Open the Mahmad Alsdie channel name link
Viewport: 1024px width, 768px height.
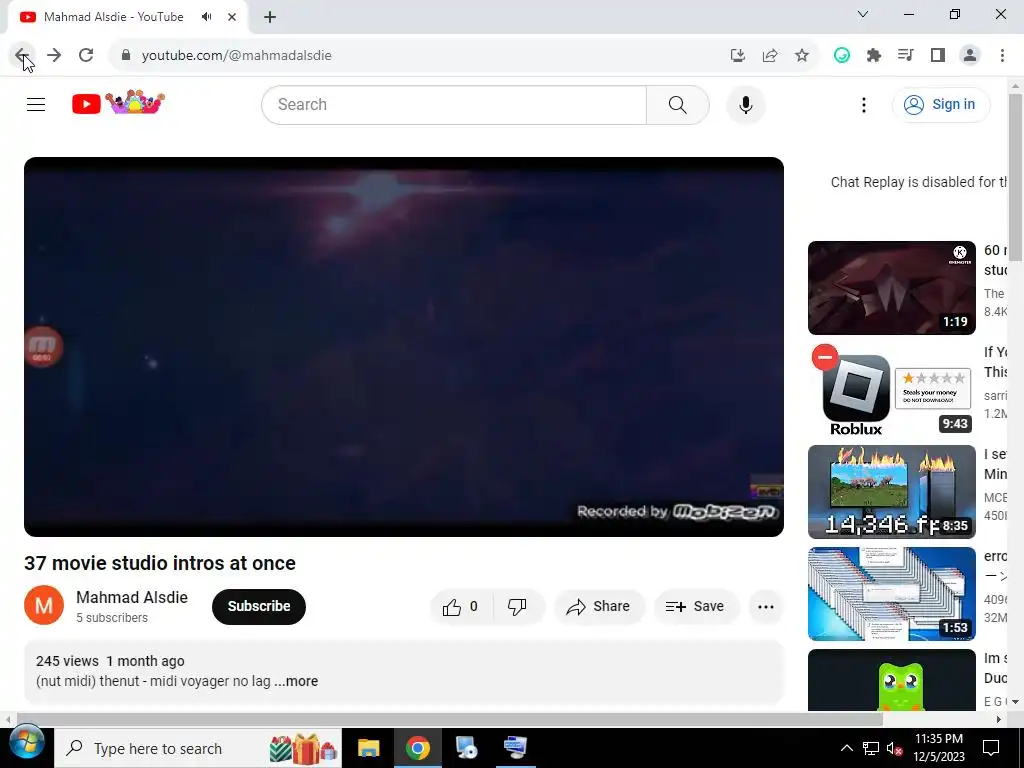click(x=132, y=598)
